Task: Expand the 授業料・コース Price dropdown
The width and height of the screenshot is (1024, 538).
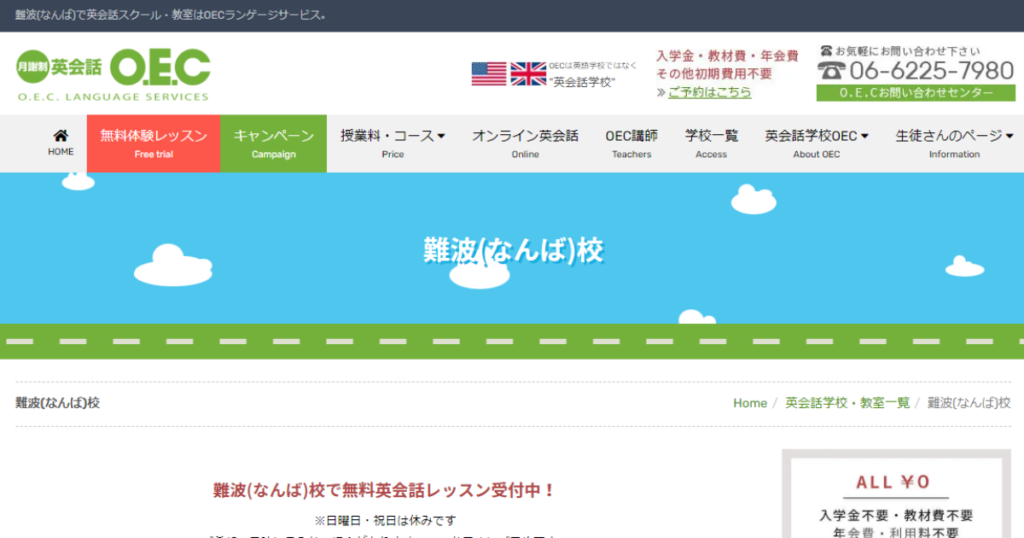Action: click(x=392, y=144)
